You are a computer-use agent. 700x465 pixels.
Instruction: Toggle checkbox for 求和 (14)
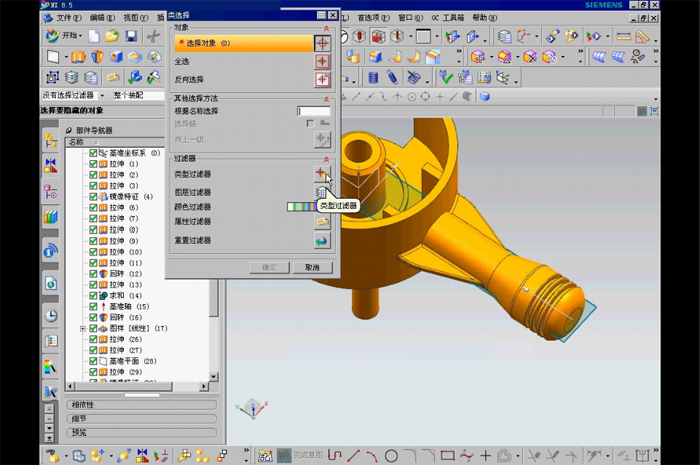pyautogui.click(x=94, y=296)
